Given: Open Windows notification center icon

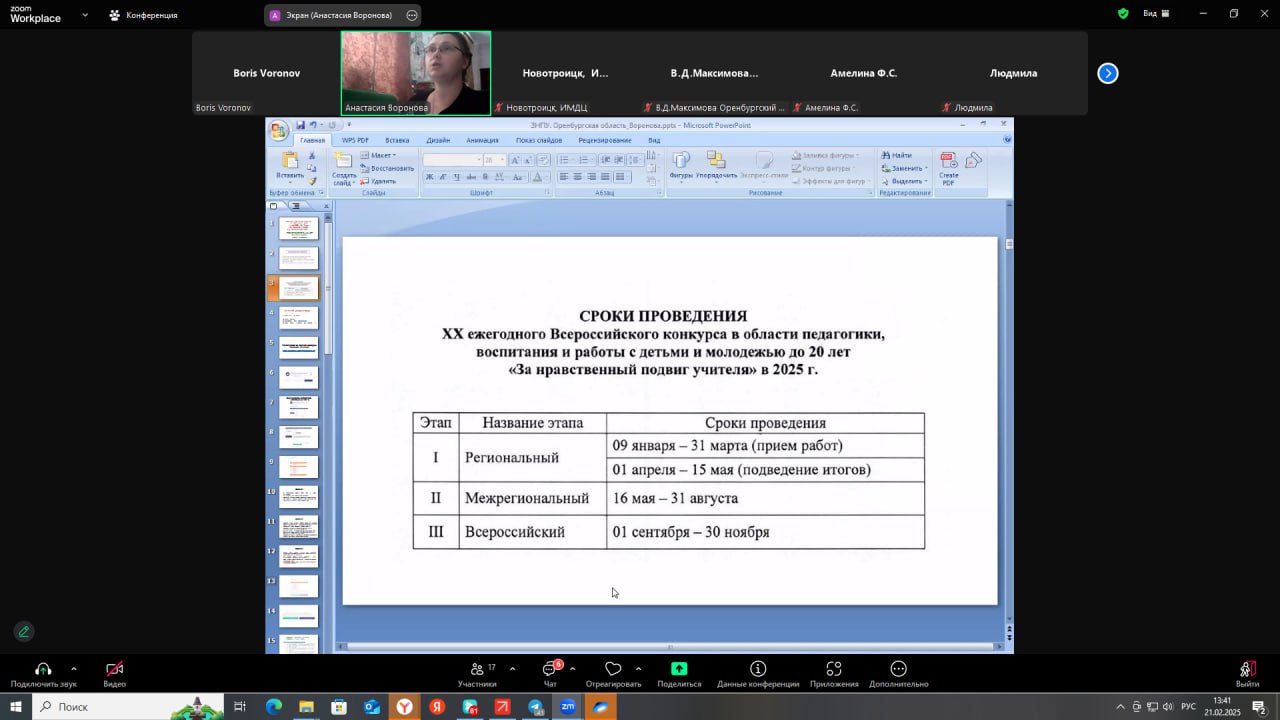Looking at the screenshot, I should point(1260,707).
